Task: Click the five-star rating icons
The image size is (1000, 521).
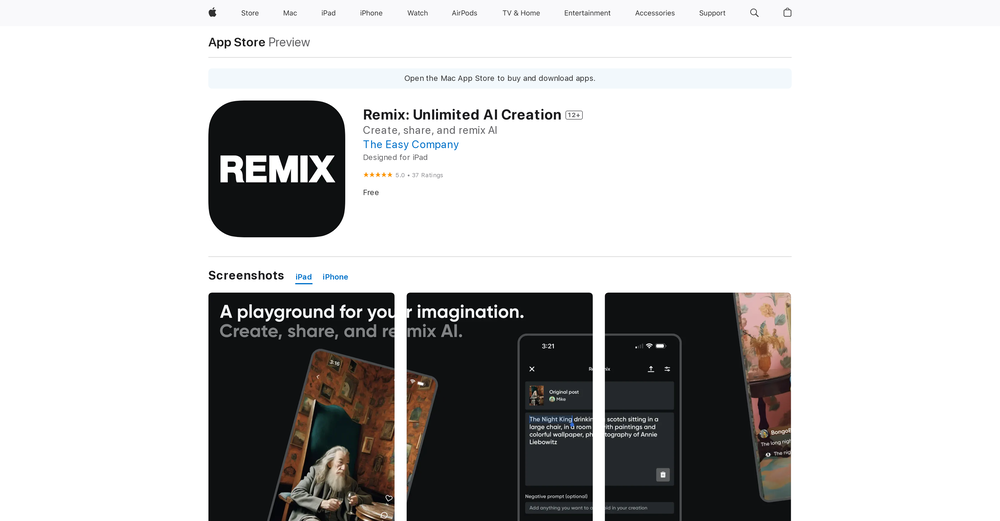Action: coord(377,175)
